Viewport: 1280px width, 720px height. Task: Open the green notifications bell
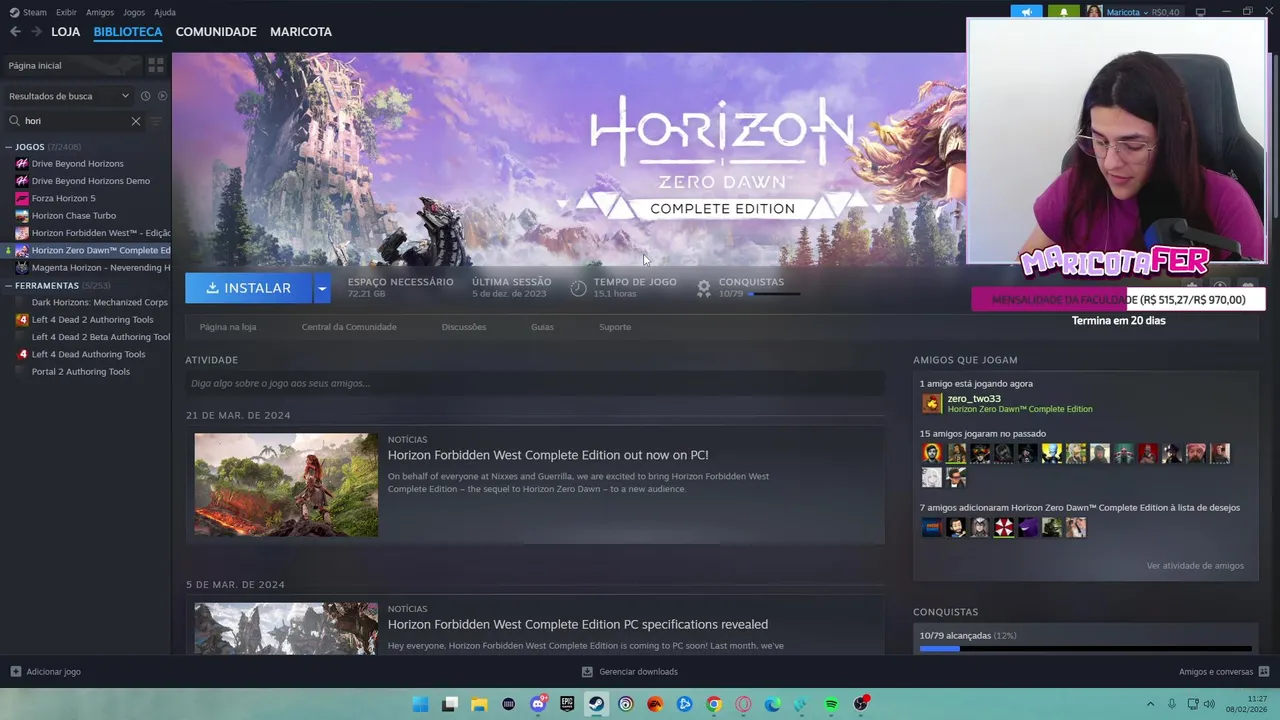(x=1063, y=12)
